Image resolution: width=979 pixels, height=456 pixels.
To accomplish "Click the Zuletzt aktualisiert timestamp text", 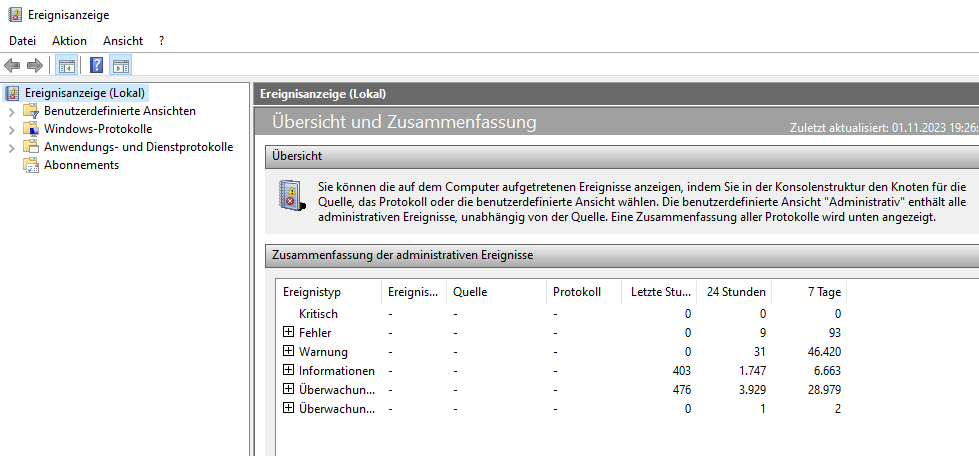I will click(884, 127).
